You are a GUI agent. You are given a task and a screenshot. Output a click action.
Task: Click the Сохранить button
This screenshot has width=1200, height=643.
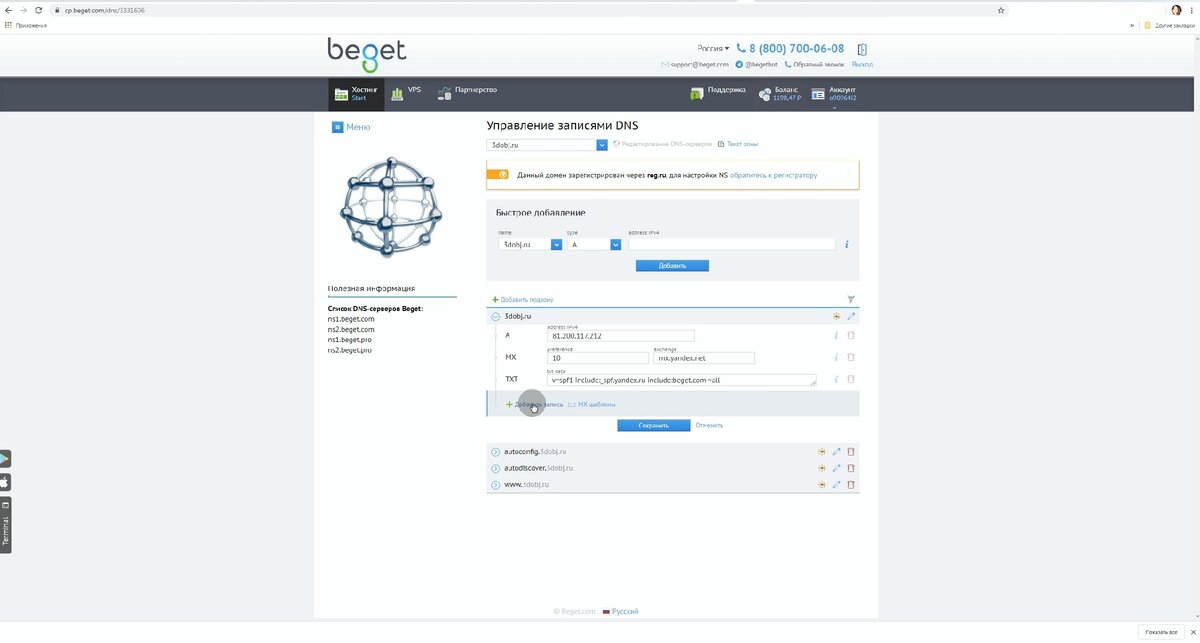653,425
